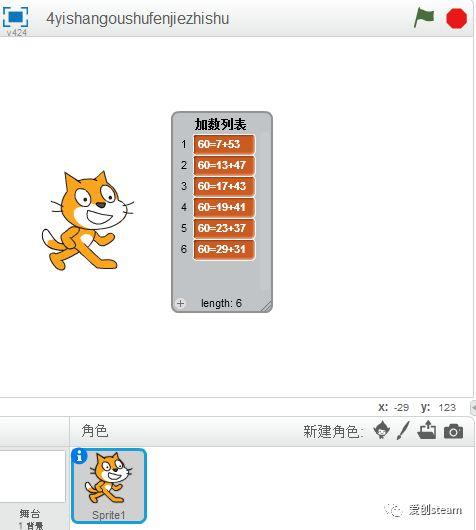The width and height of the screenshot is (476, 530).
Task: Click the cat sprite on the stage
Action: pos(88,220)
